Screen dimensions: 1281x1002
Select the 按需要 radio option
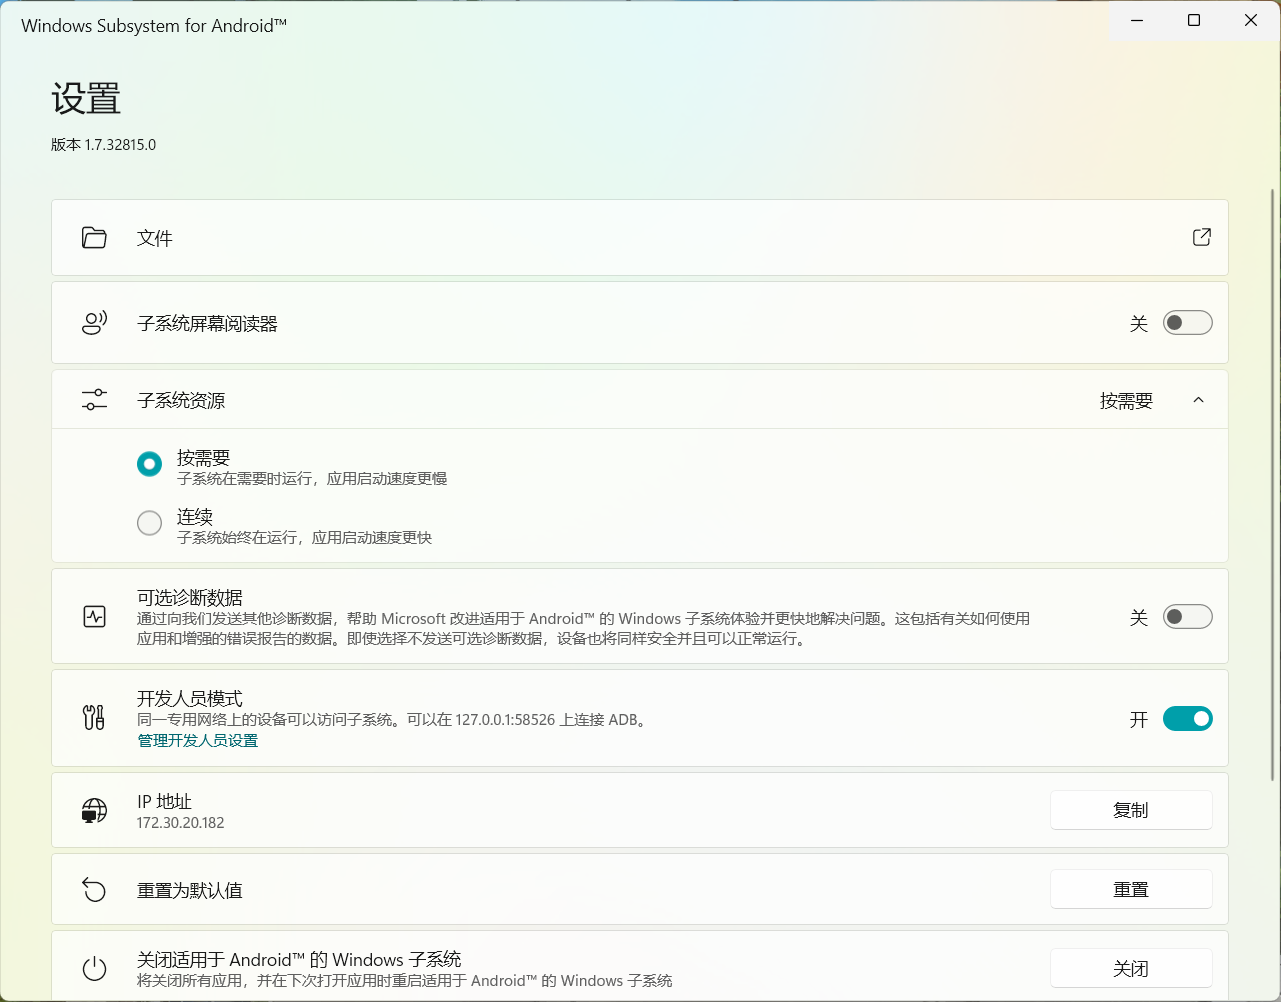[x=149, y=464]
